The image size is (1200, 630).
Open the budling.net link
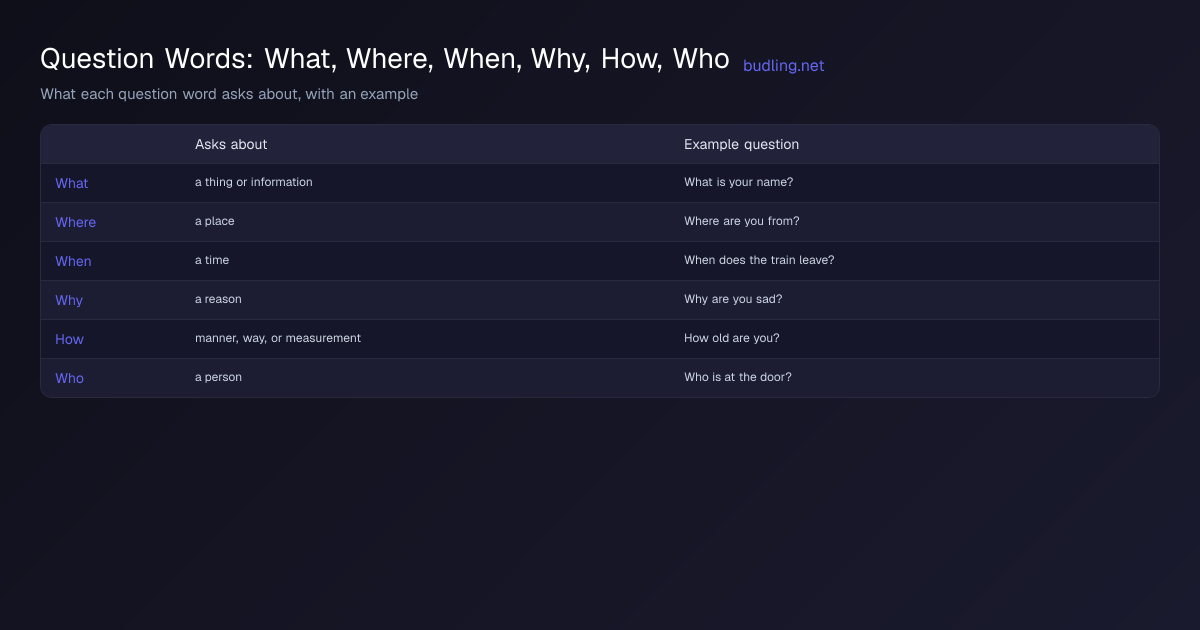point(783,66)
